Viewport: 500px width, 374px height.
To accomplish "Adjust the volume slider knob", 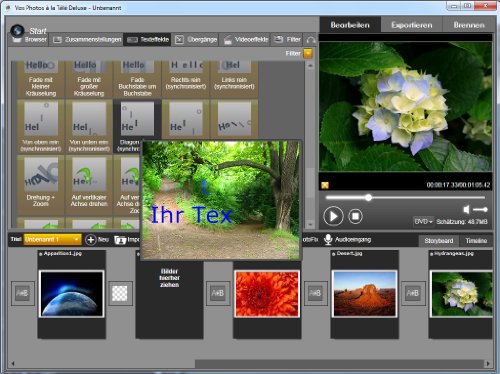I will pyautogui.click(x=484, y=209).
